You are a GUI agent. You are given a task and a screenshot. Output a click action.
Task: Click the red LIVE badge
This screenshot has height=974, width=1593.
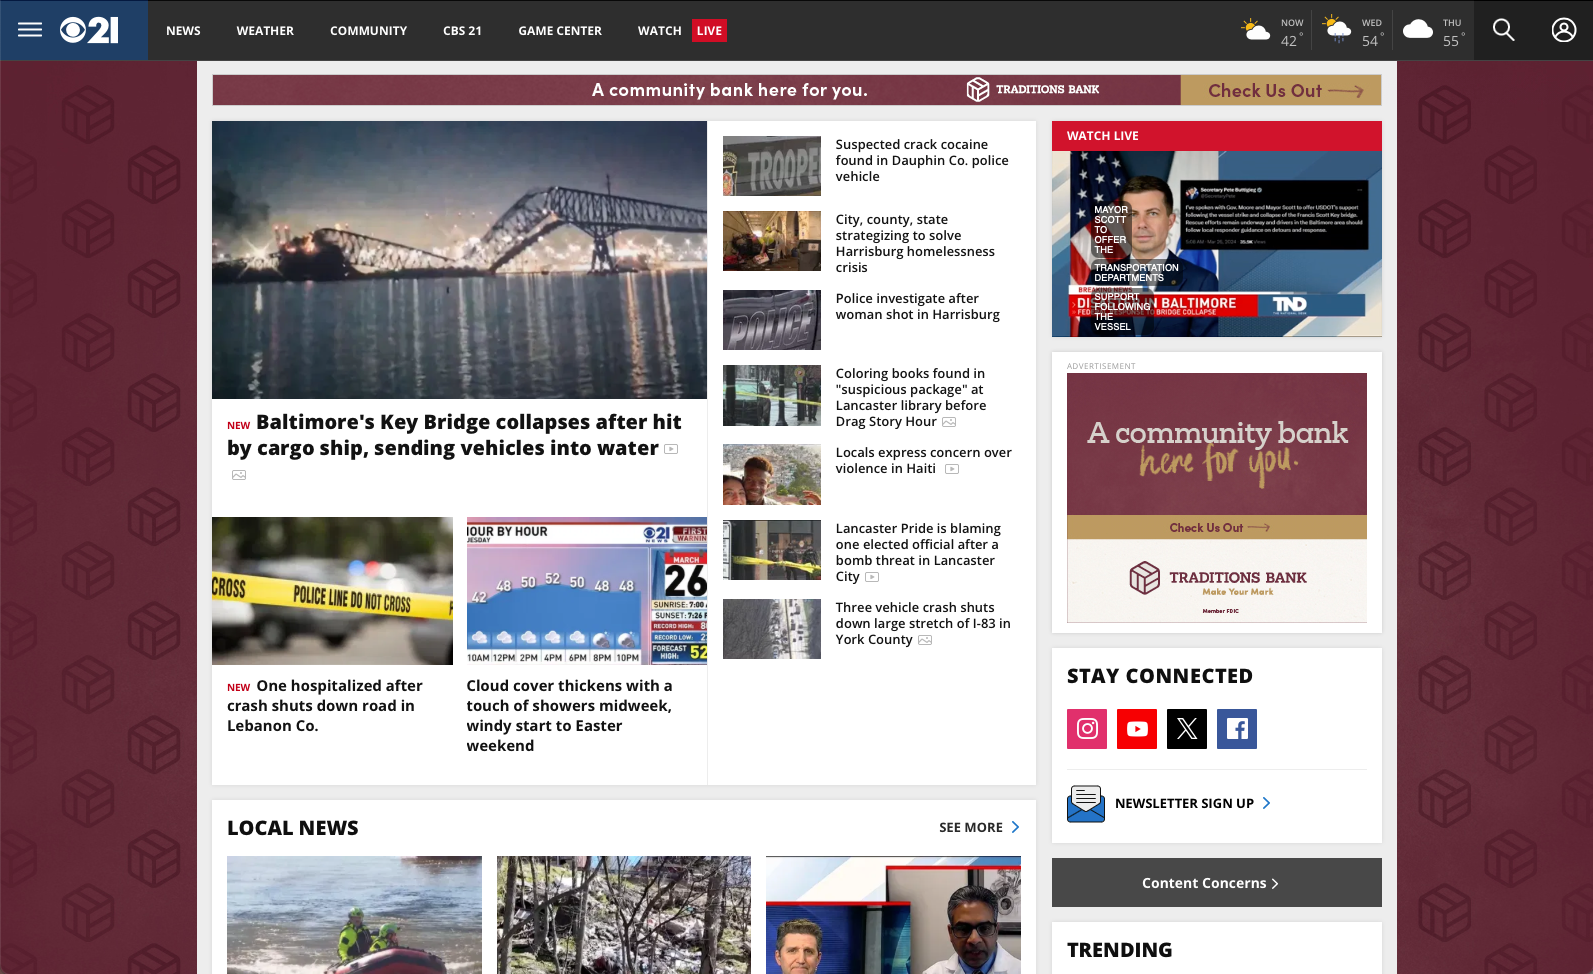709,30
